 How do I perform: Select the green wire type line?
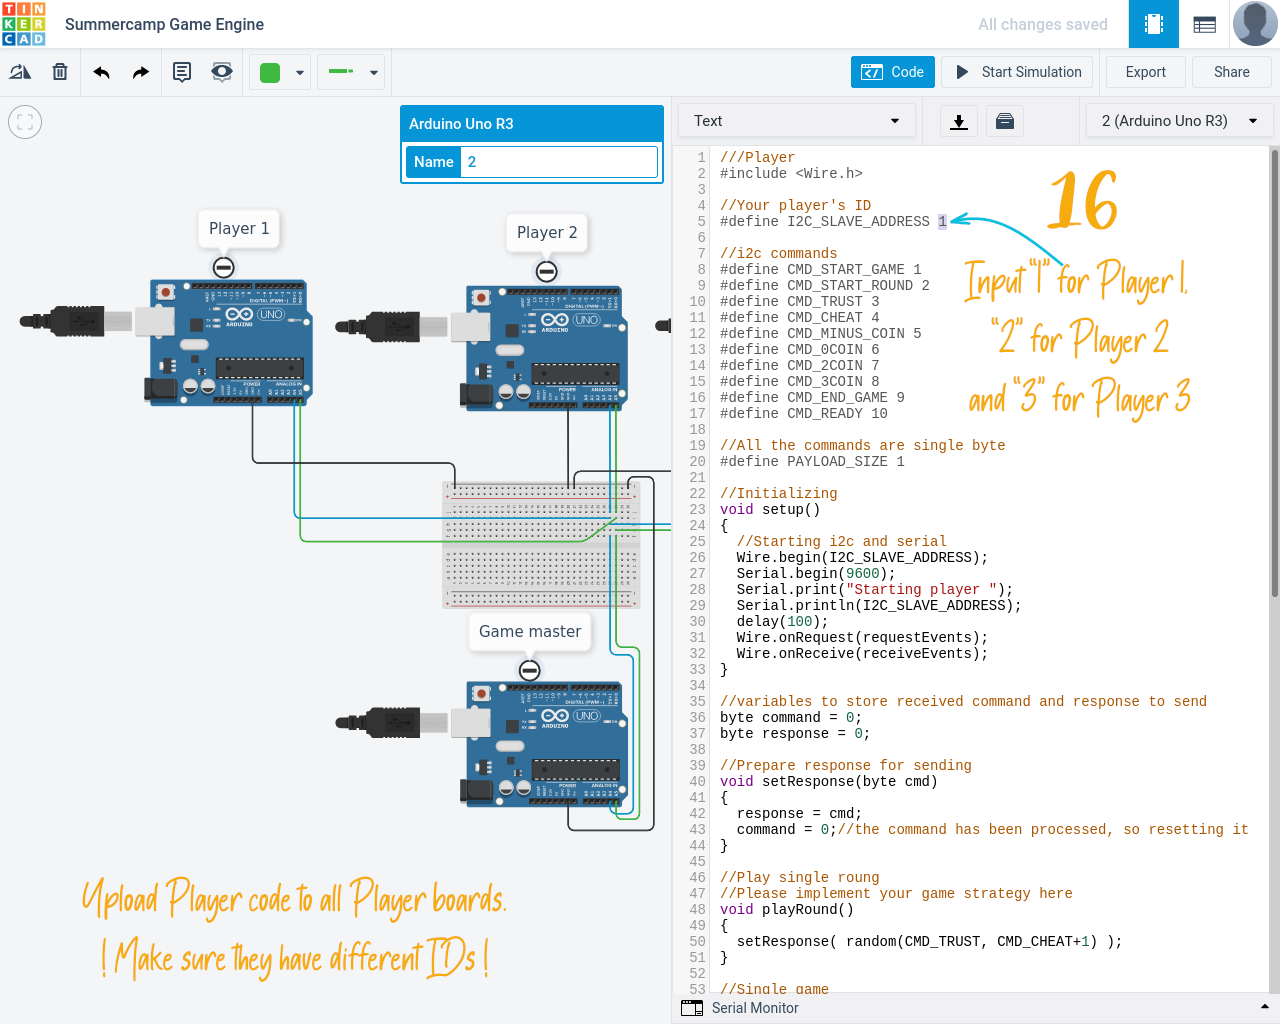pyautogui.click(x=340, y=72)
